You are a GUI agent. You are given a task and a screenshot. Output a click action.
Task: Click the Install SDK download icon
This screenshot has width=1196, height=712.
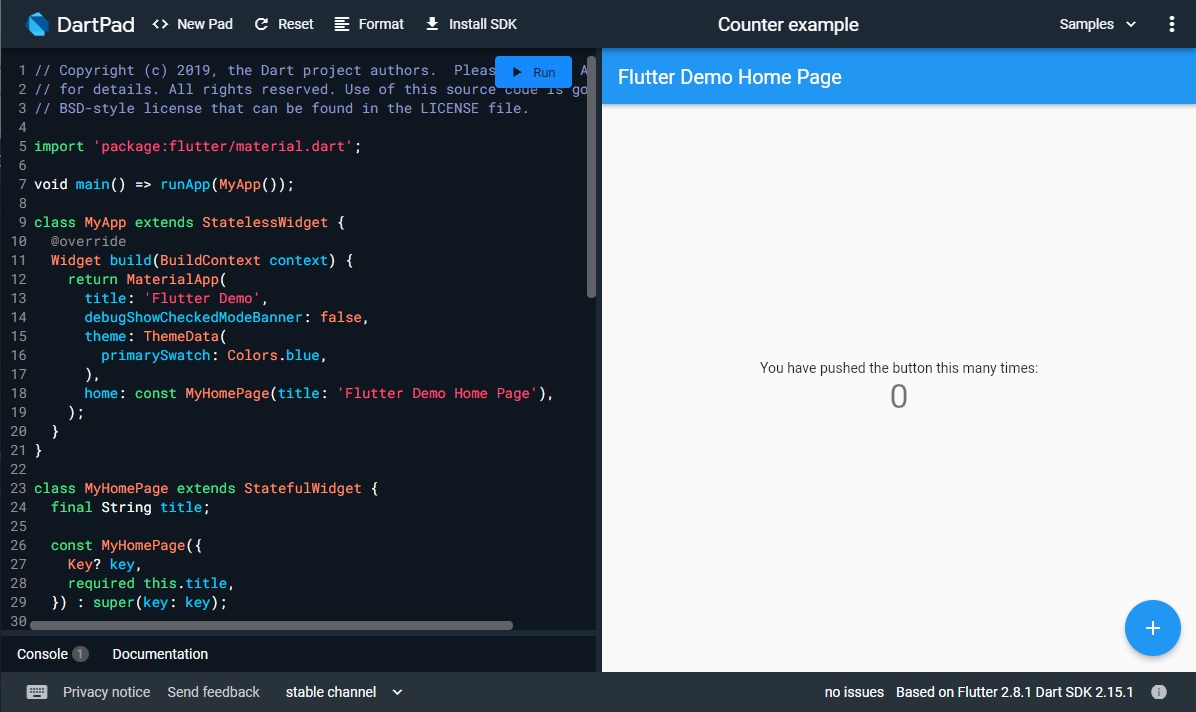click(x=432, y=24)
